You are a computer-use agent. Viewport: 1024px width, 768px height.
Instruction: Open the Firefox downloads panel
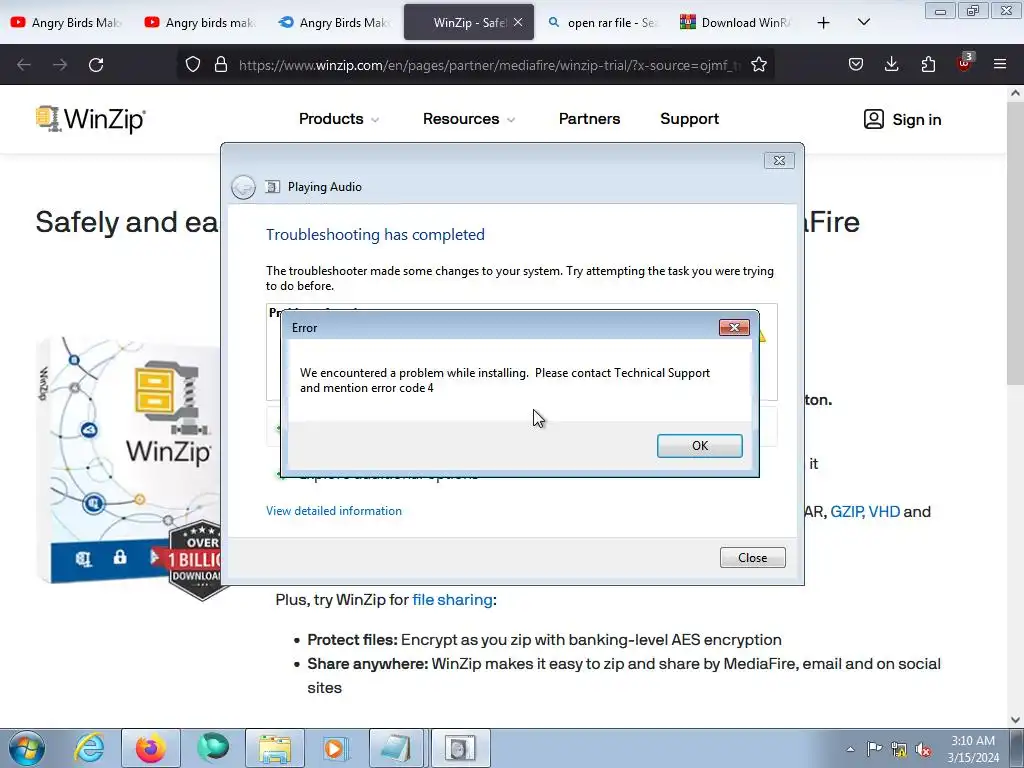[891, 65]
